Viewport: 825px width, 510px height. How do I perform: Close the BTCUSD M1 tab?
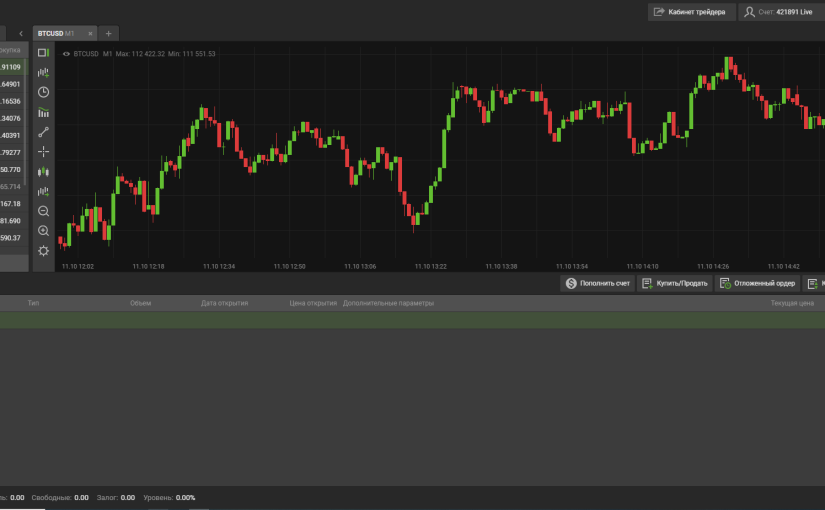(90, 33)
